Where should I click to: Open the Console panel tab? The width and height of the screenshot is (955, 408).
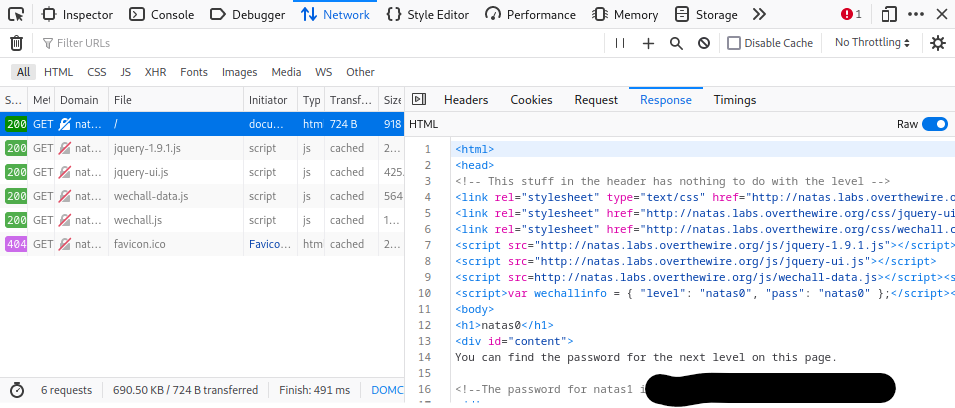click(x=162, y=15)
